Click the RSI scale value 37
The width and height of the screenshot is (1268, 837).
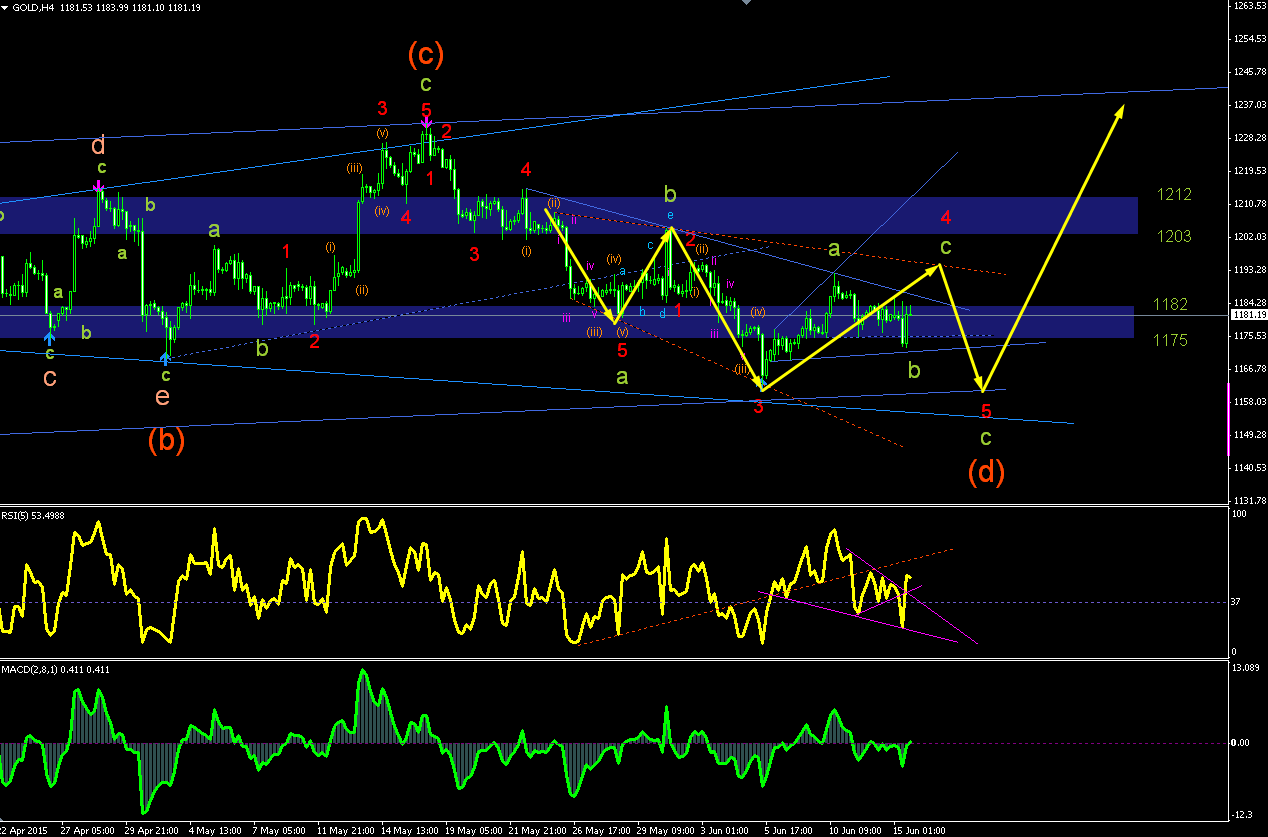pos(1237,601)
